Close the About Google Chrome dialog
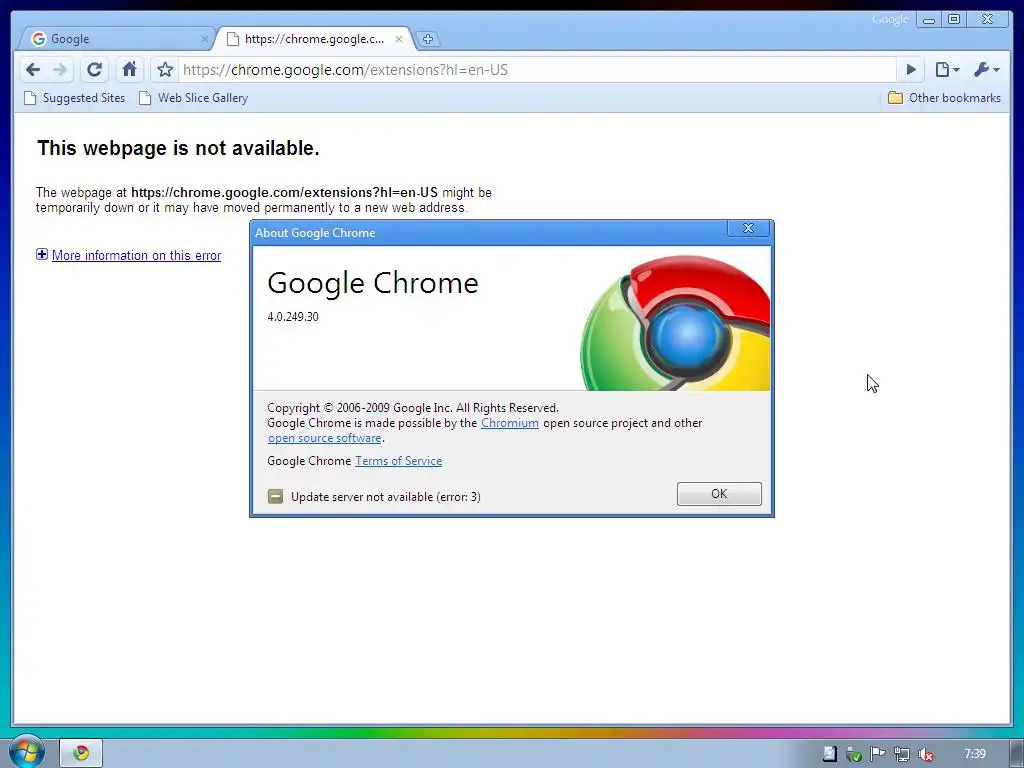 coord(748,228)
